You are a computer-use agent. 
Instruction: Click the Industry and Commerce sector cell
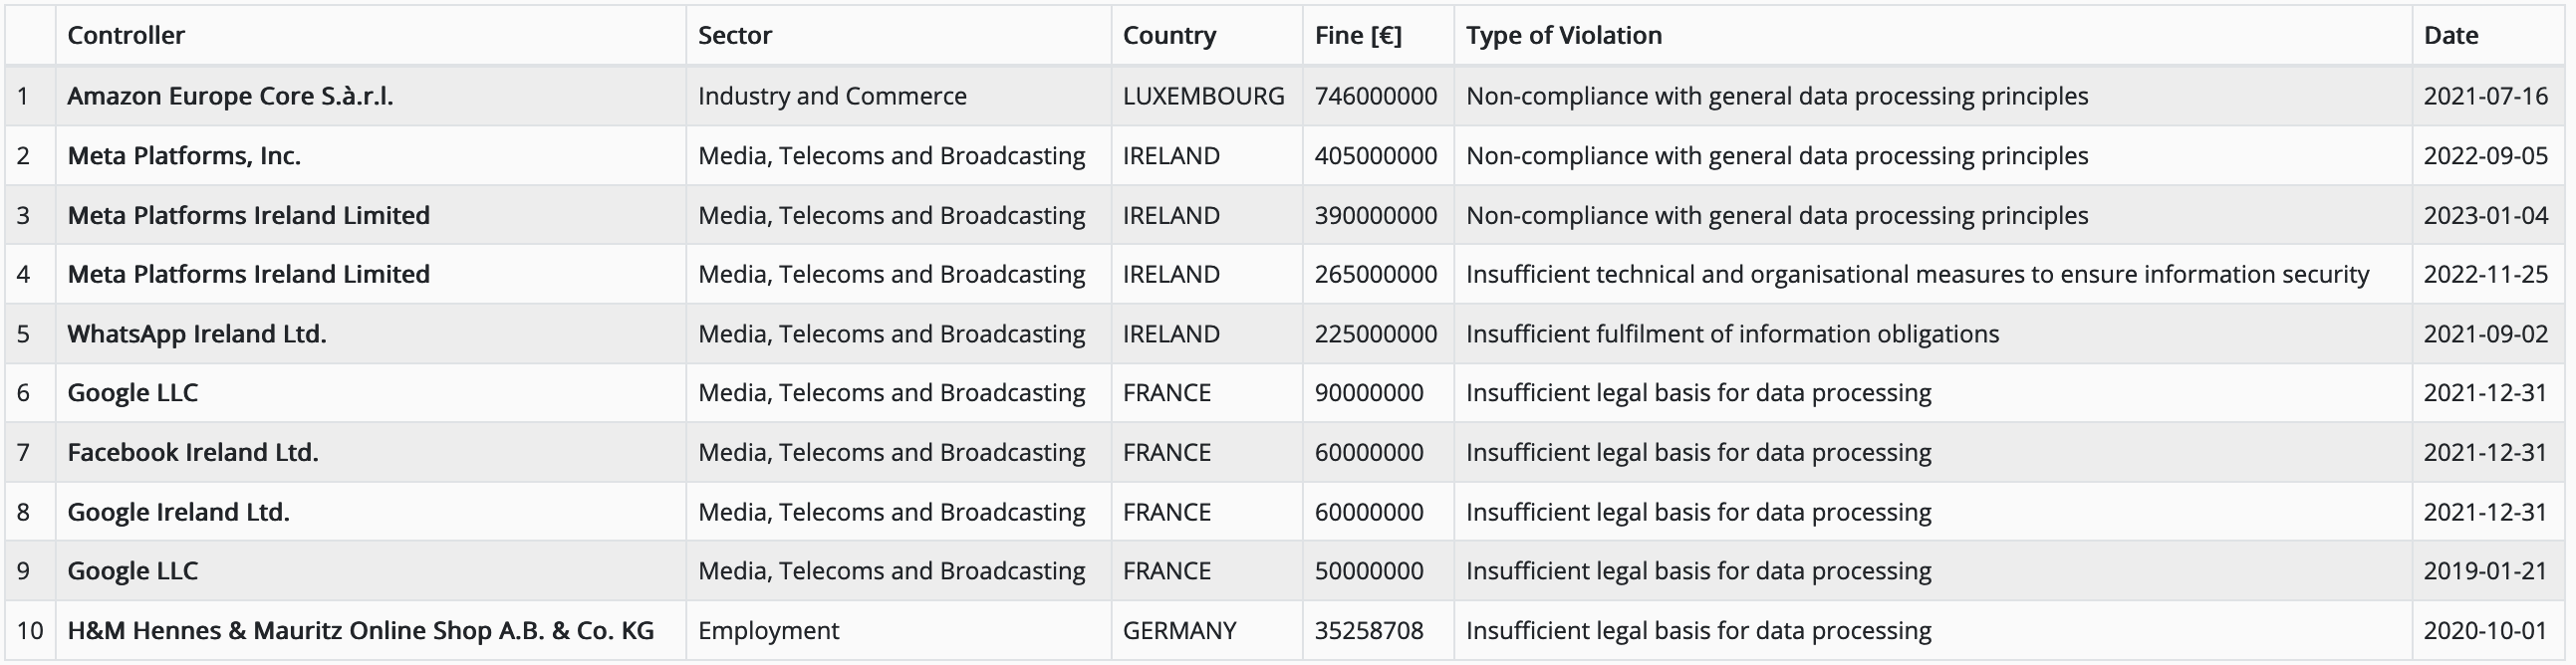[832, 96]
